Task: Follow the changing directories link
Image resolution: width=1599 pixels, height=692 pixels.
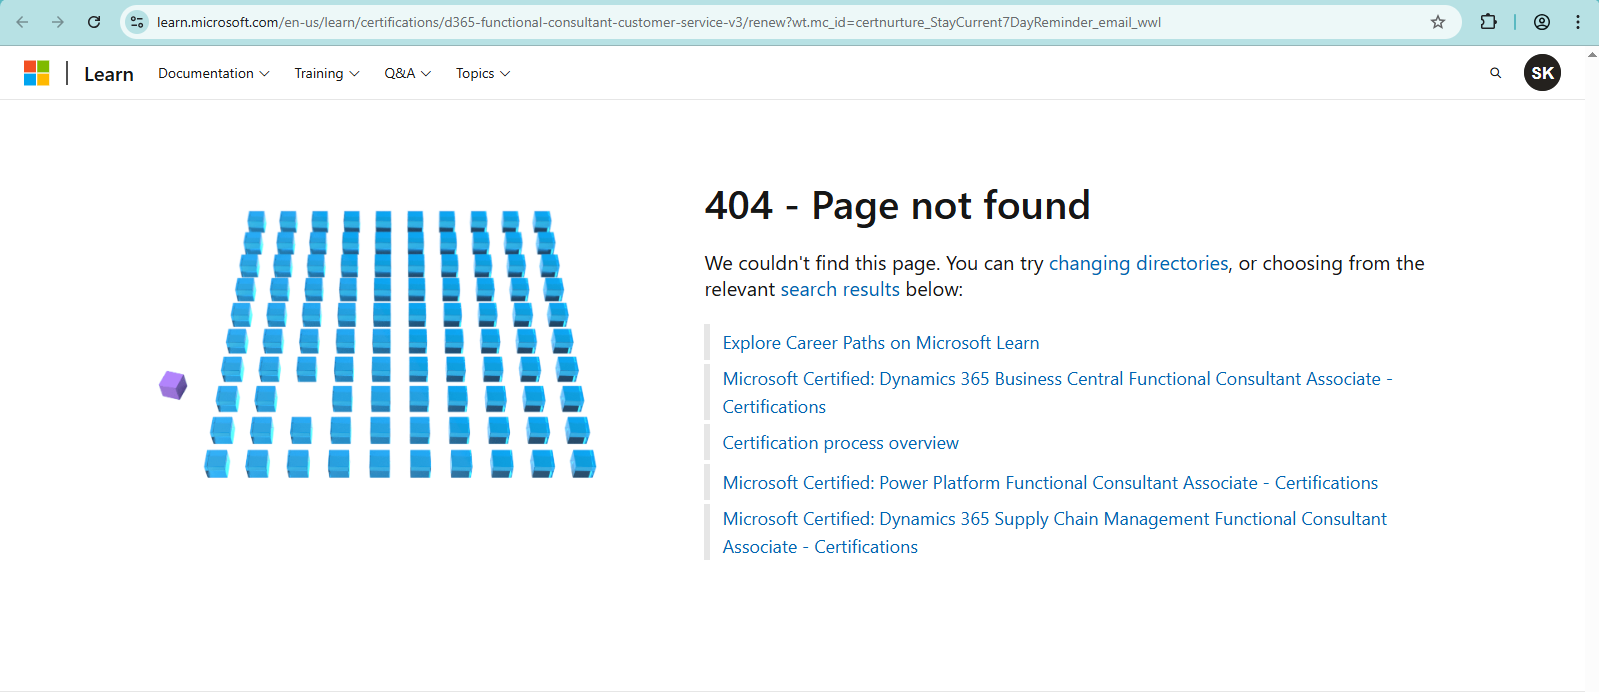Action: coord(1138,263)
